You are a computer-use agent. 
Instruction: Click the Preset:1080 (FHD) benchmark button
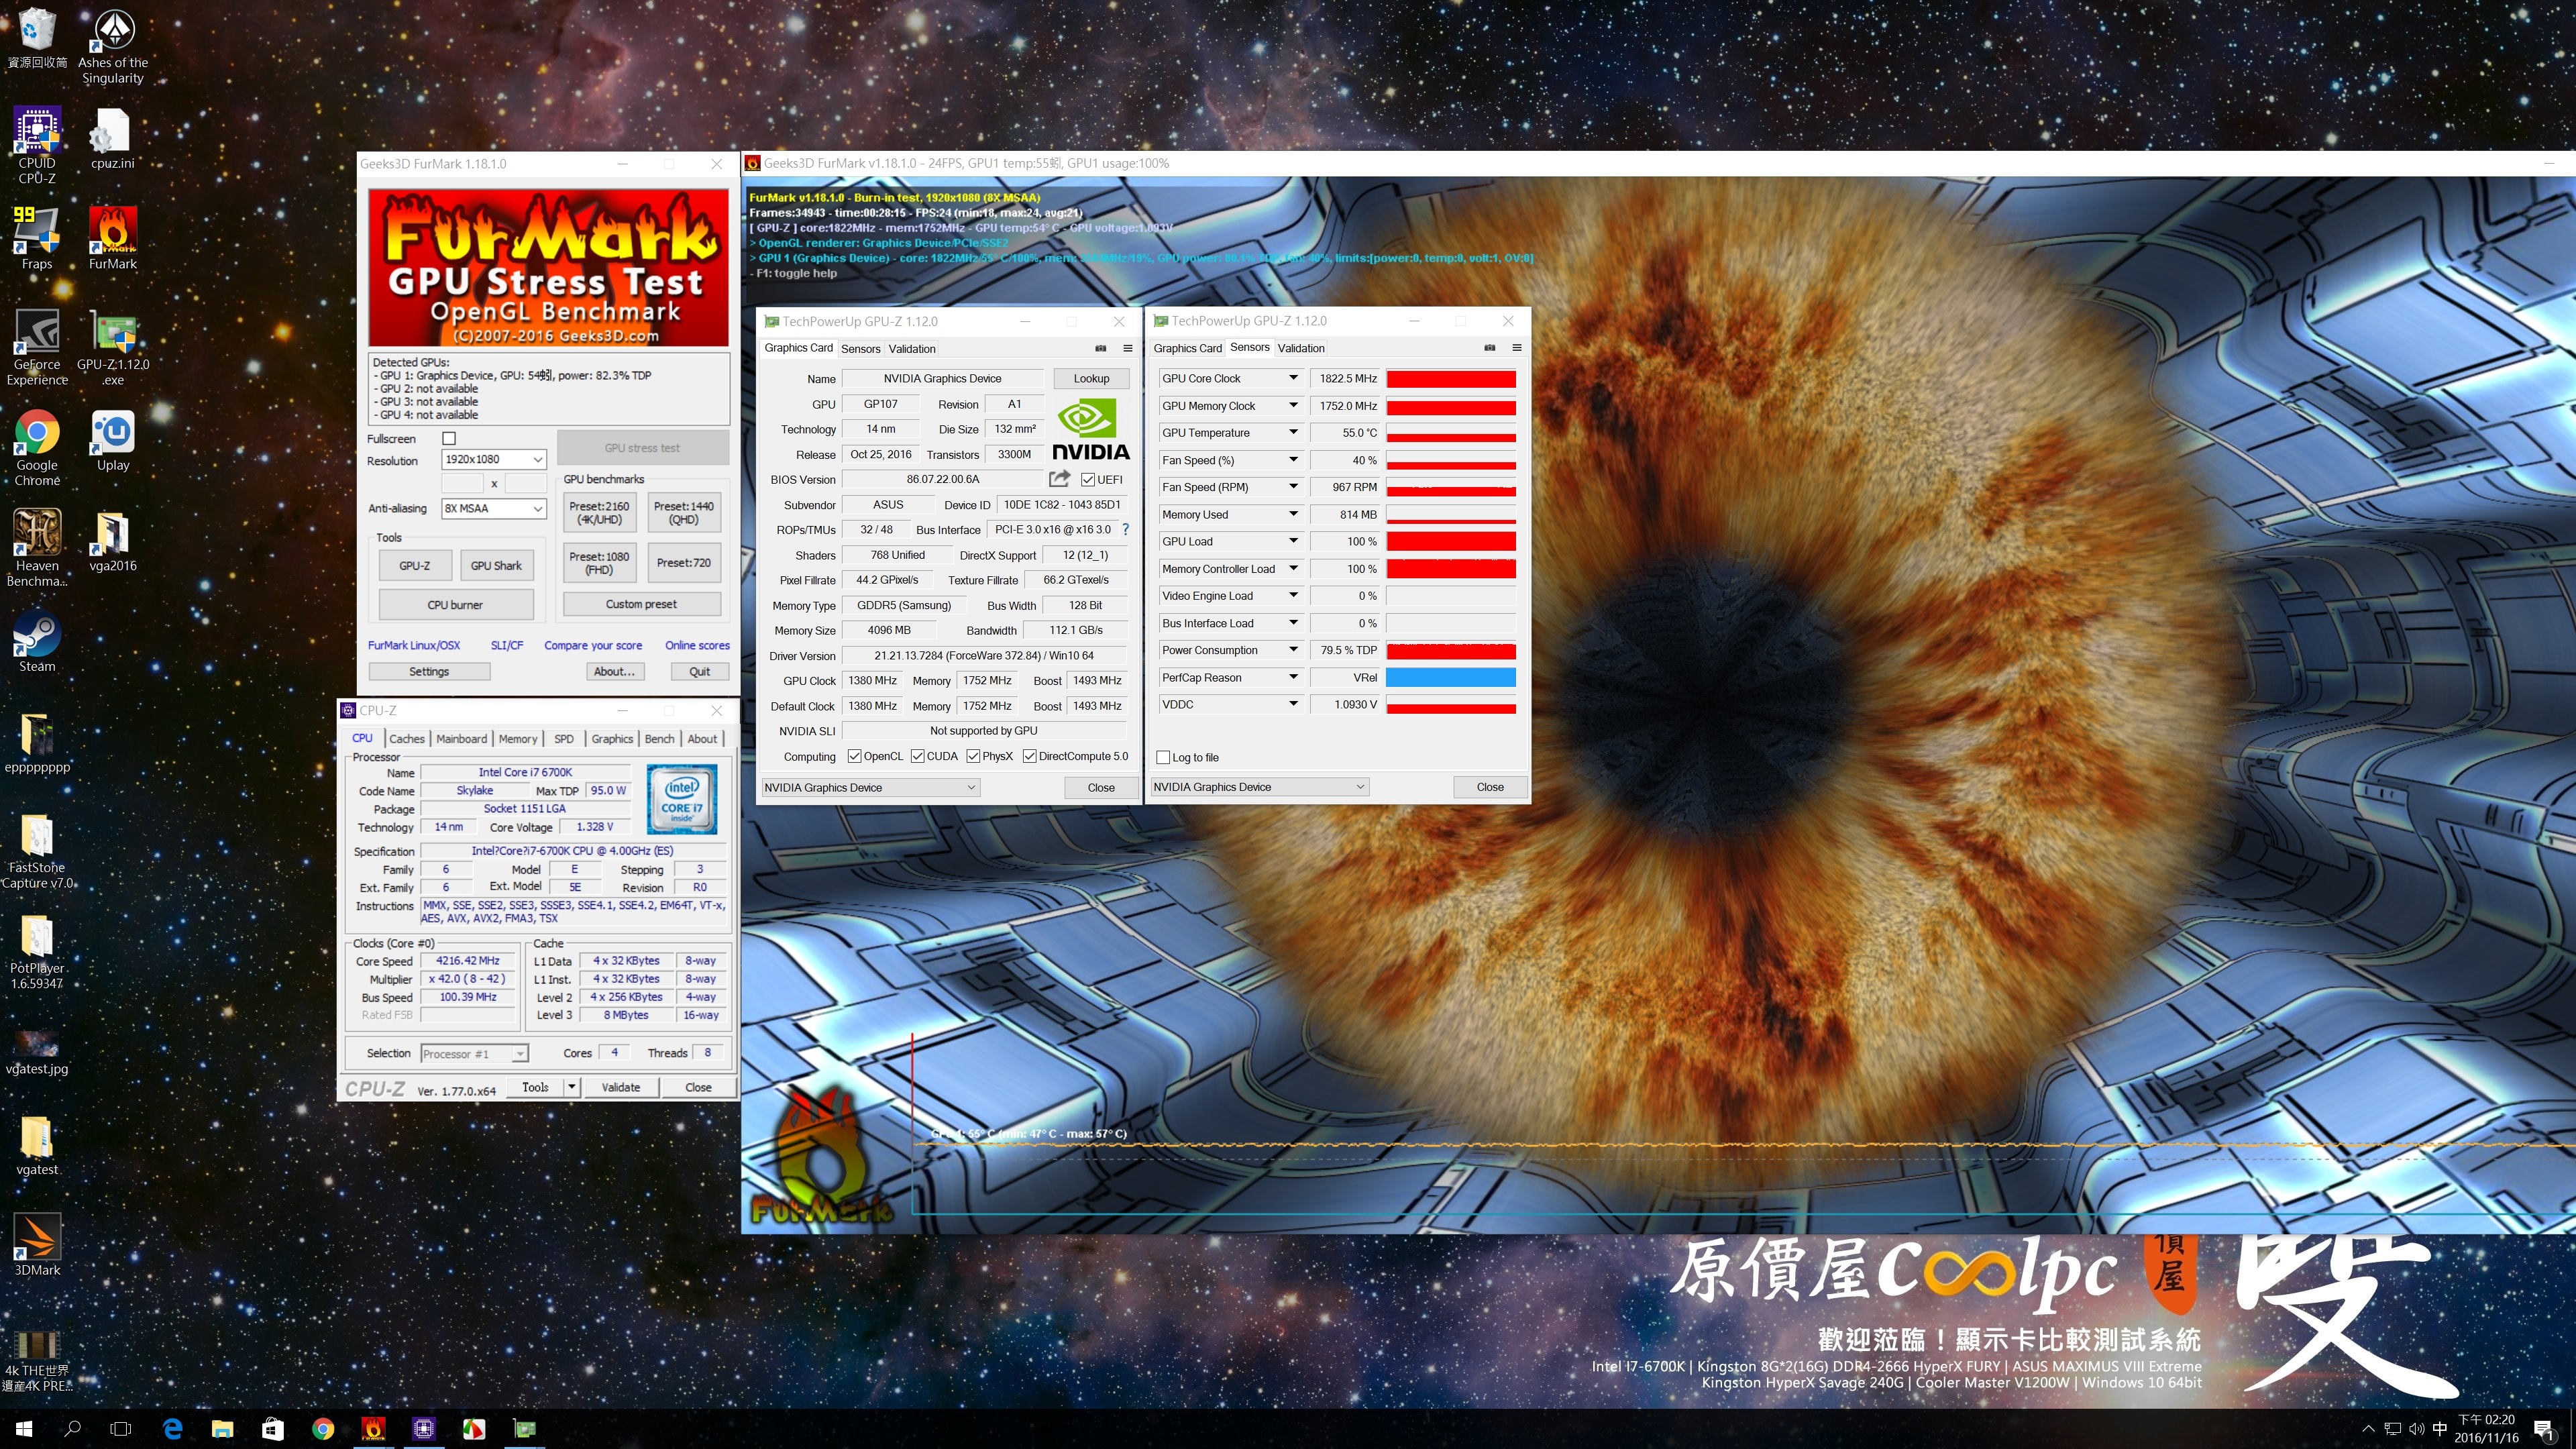(x=599, y=563)
